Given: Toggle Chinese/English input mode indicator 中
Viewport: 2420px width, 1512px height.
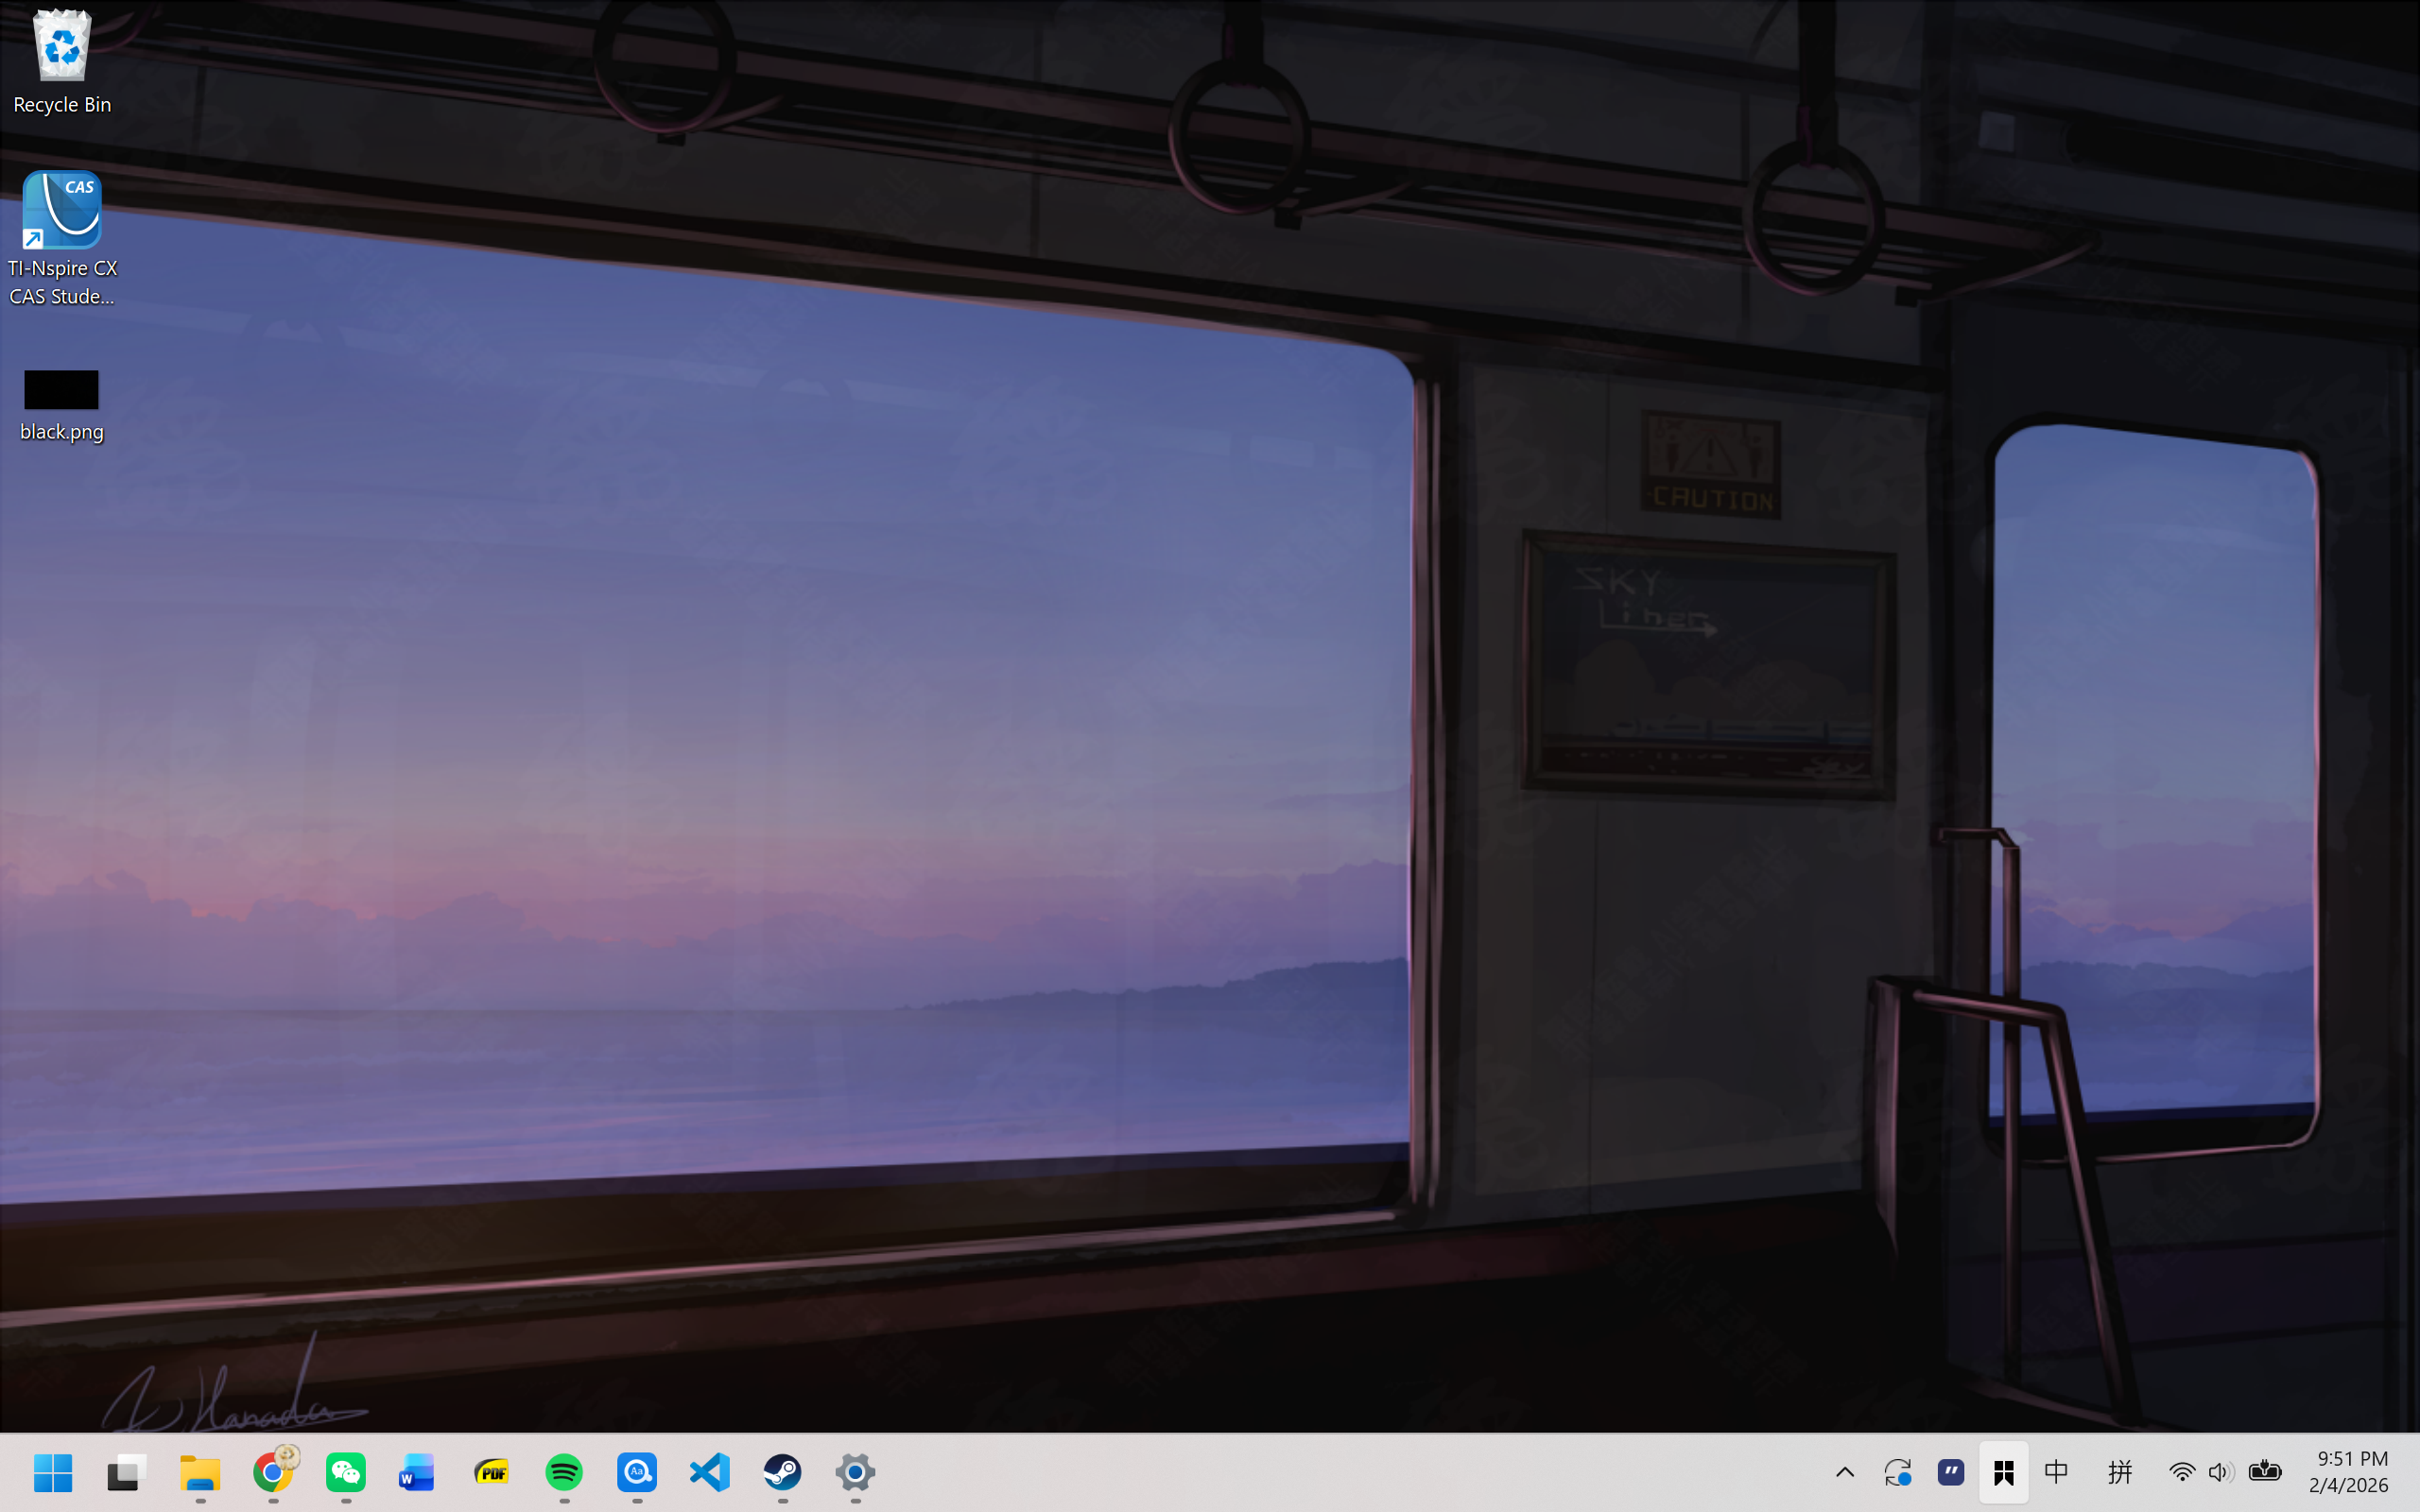Looking at the screenshot, I should tap(2056, 1472).
